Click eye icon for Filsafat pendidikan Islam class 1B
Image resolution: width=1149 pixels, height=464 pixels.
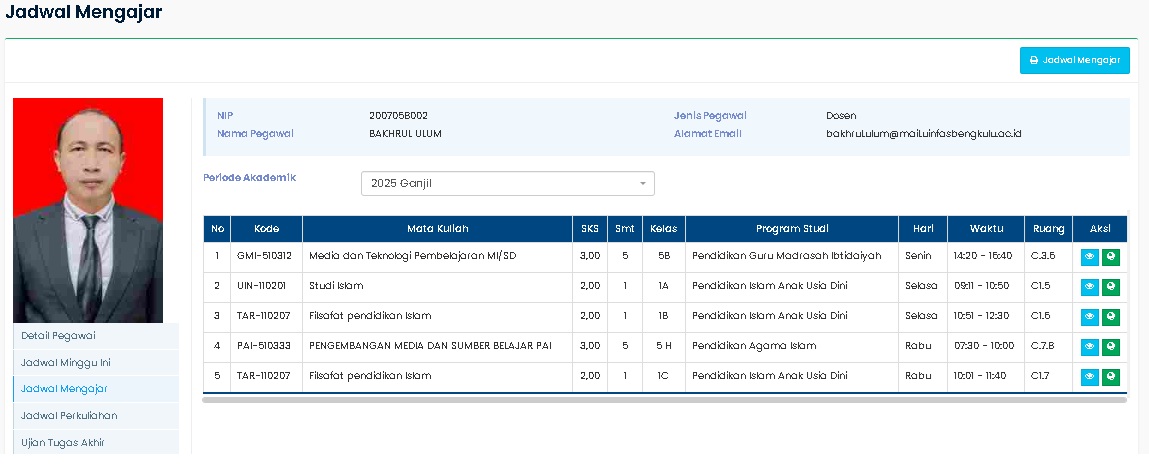pyautogui.click(x=1090, y=317)
